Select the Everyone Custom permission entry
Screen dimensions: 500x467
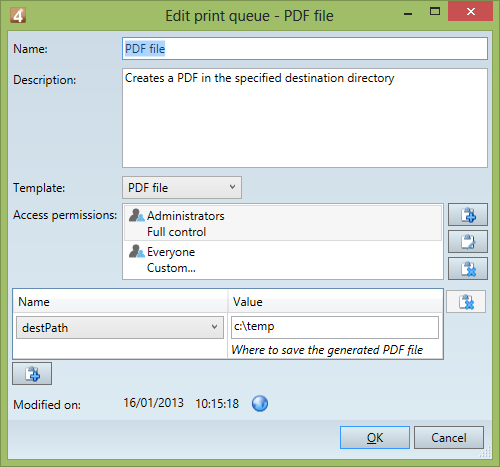tap(283, 260)
